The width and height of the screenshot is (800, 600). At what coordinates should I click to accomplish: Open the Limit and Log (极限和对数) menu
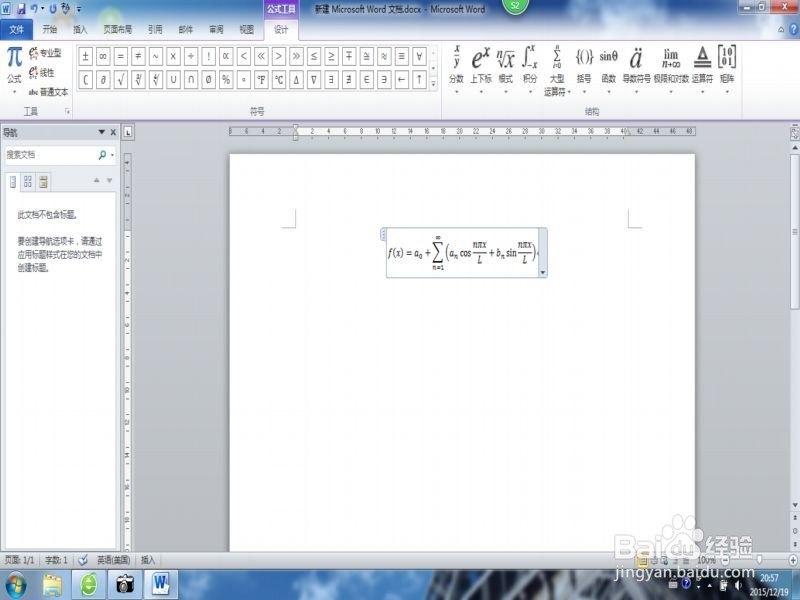pyautogui.click(x=671, y=70)
